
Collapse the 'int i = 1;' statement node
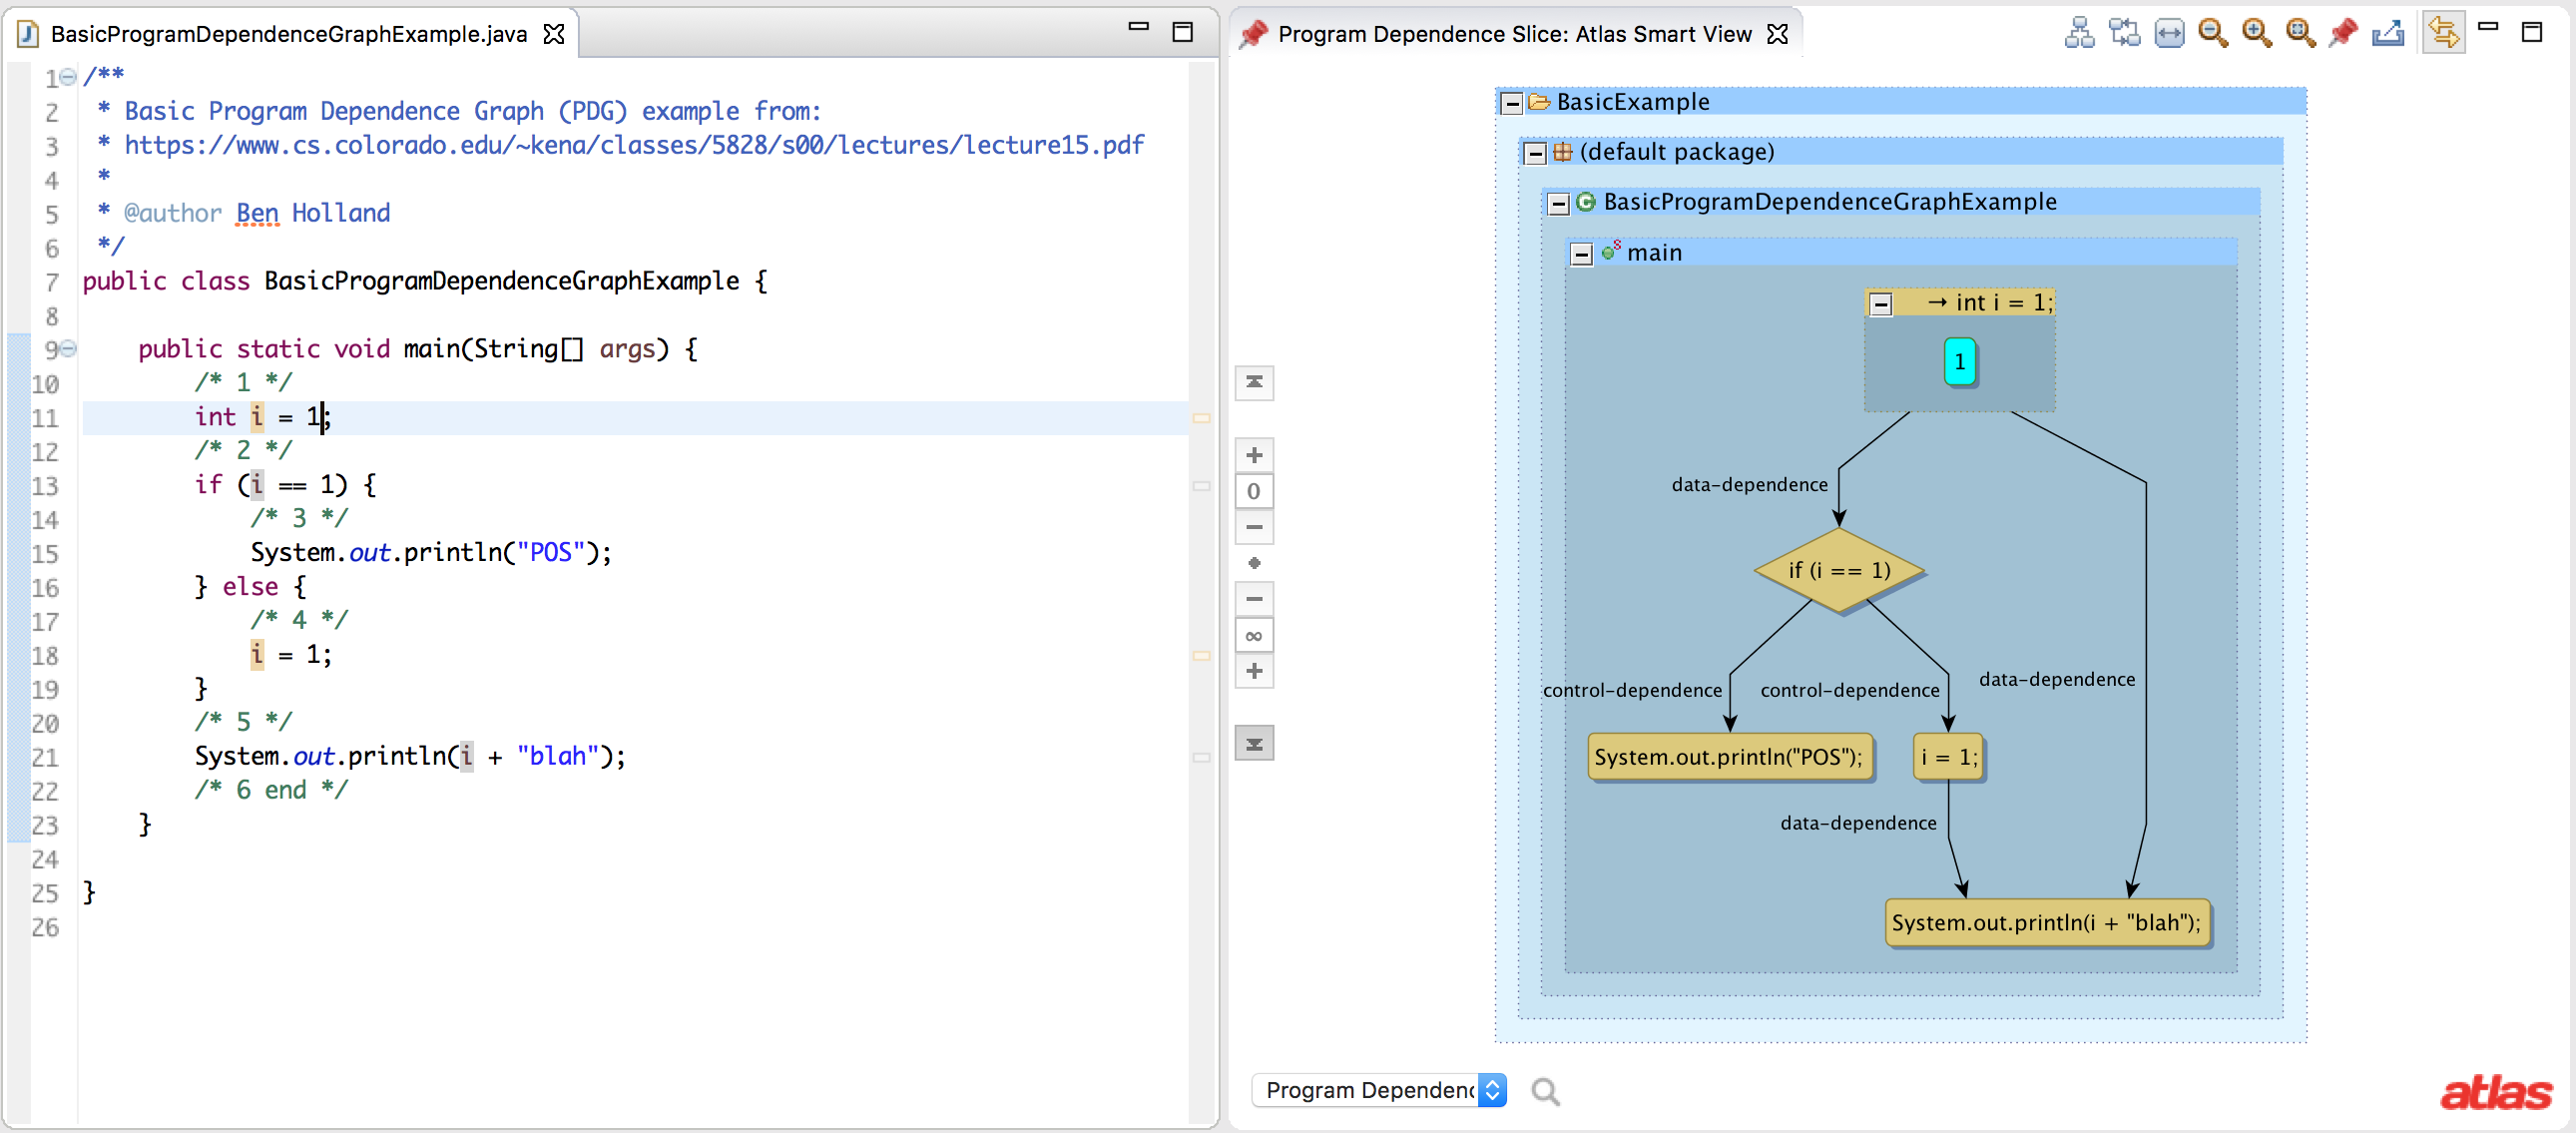point(1881,304)
